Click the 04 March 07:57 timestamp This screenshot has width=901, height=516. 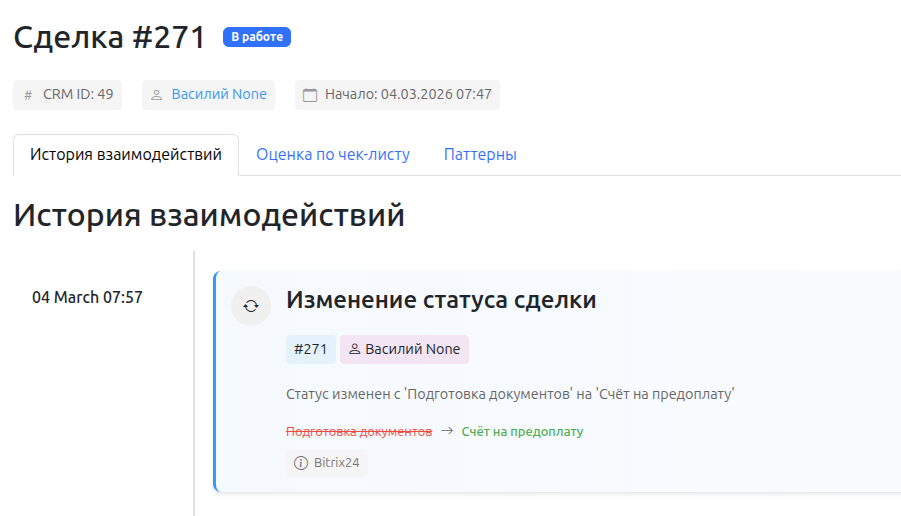pyautogui.click(x=87, y=298)
